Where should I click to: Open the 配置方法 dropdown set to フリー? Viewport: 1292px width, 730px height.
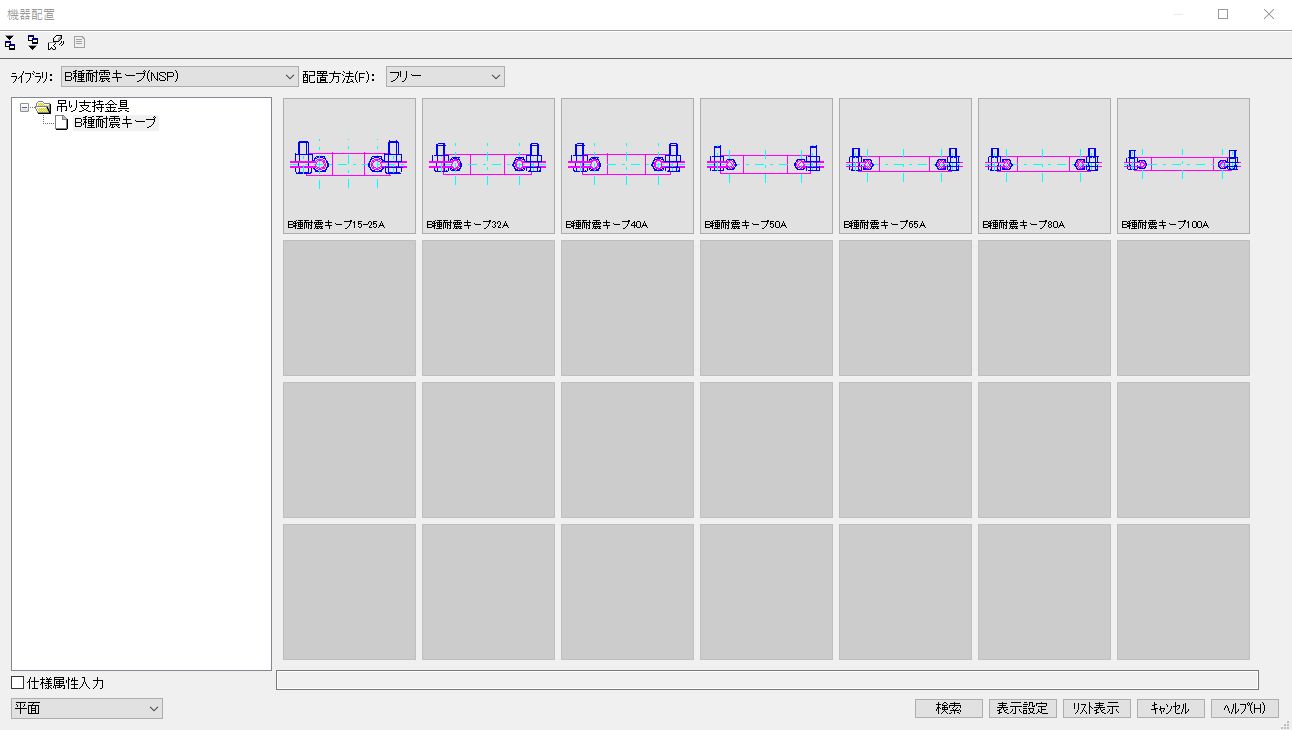[445, 77]
